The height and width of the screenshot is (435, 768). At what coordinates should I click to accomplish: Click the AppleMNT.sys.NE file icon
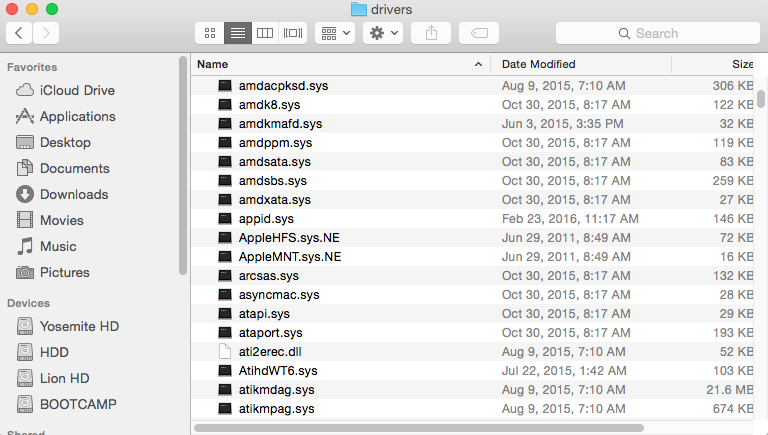[225, 257]
